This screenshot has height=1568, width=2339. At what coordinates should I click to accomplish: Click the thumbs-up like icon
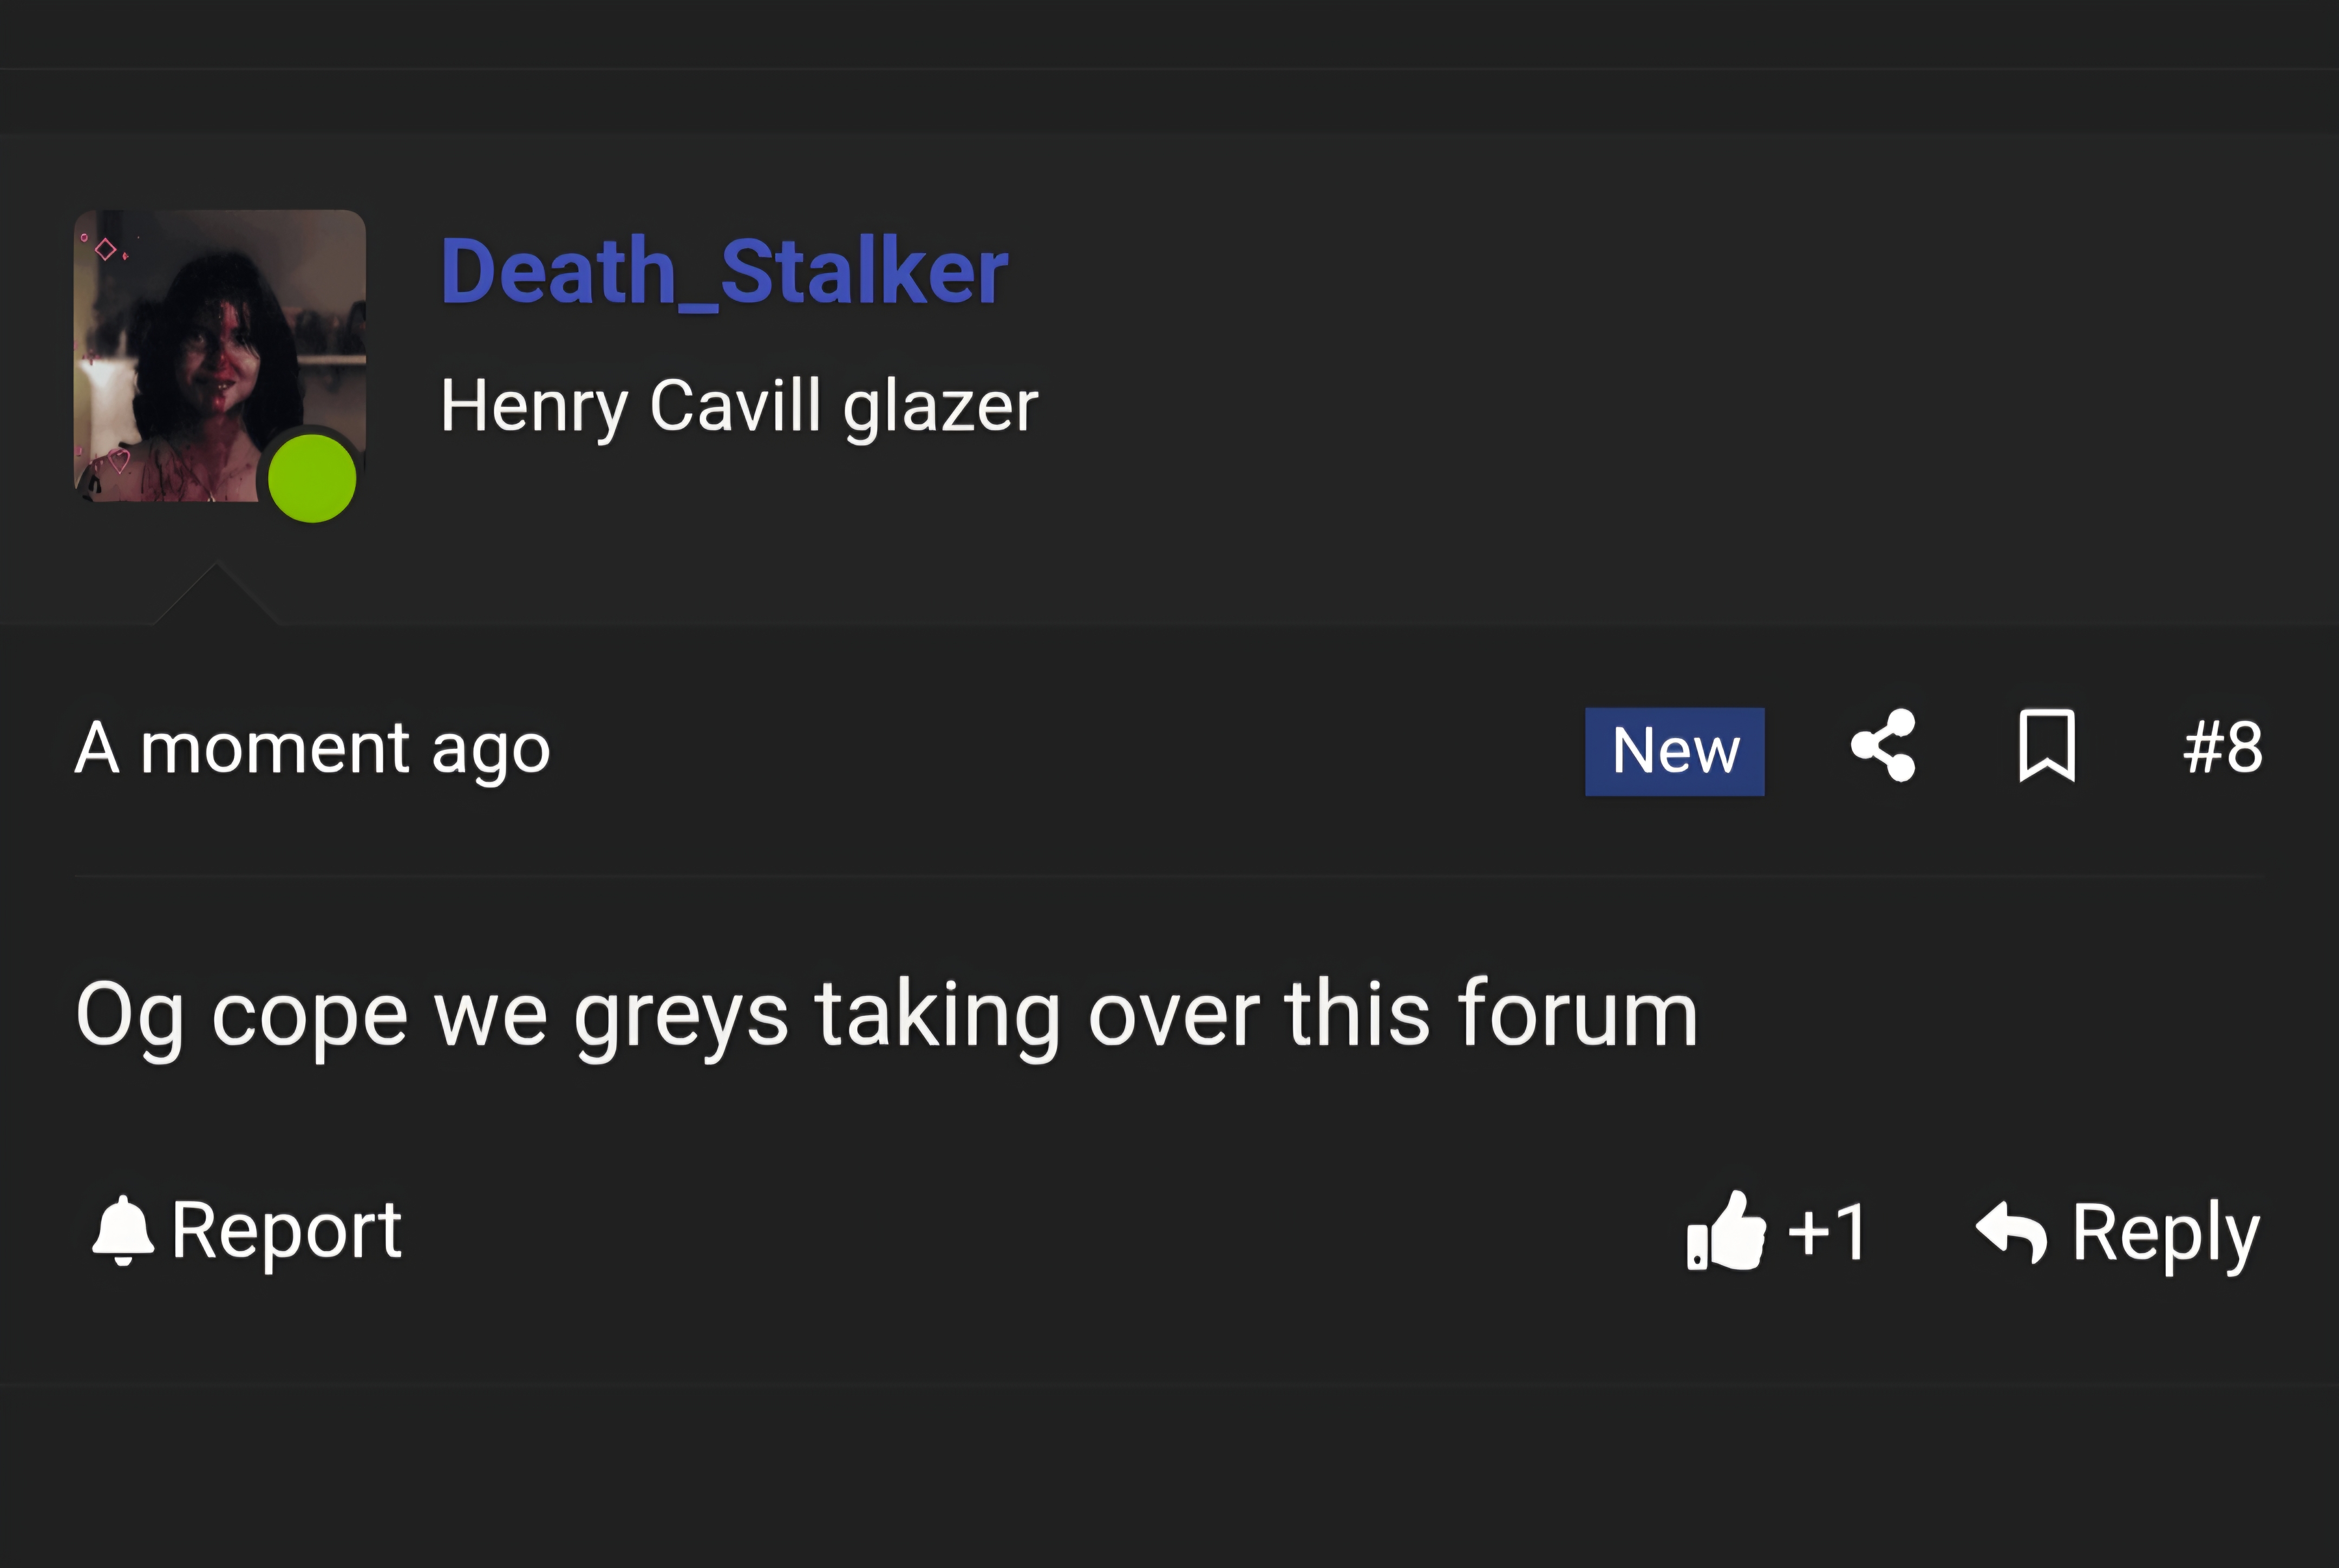(1726, 1231)
